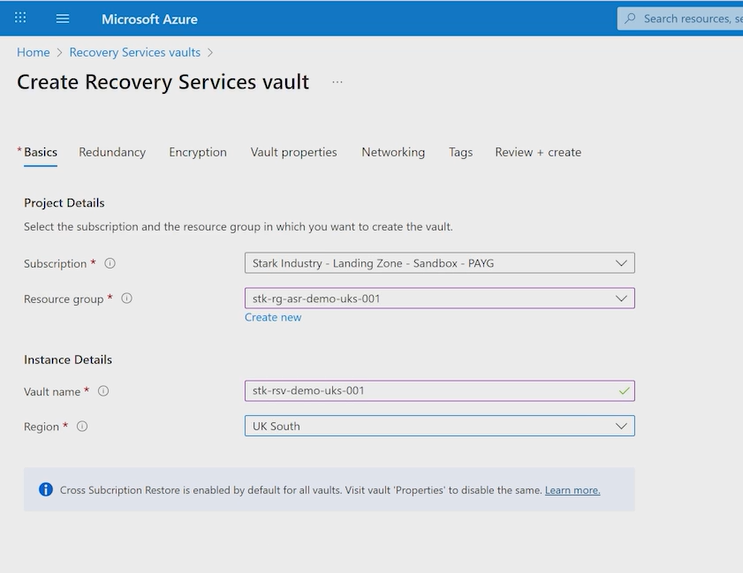Open the Learn more link

(x=572, y=490)
